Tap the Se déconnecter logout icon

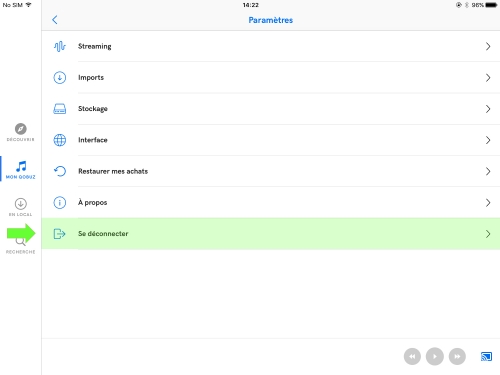(x=59, y=234)
